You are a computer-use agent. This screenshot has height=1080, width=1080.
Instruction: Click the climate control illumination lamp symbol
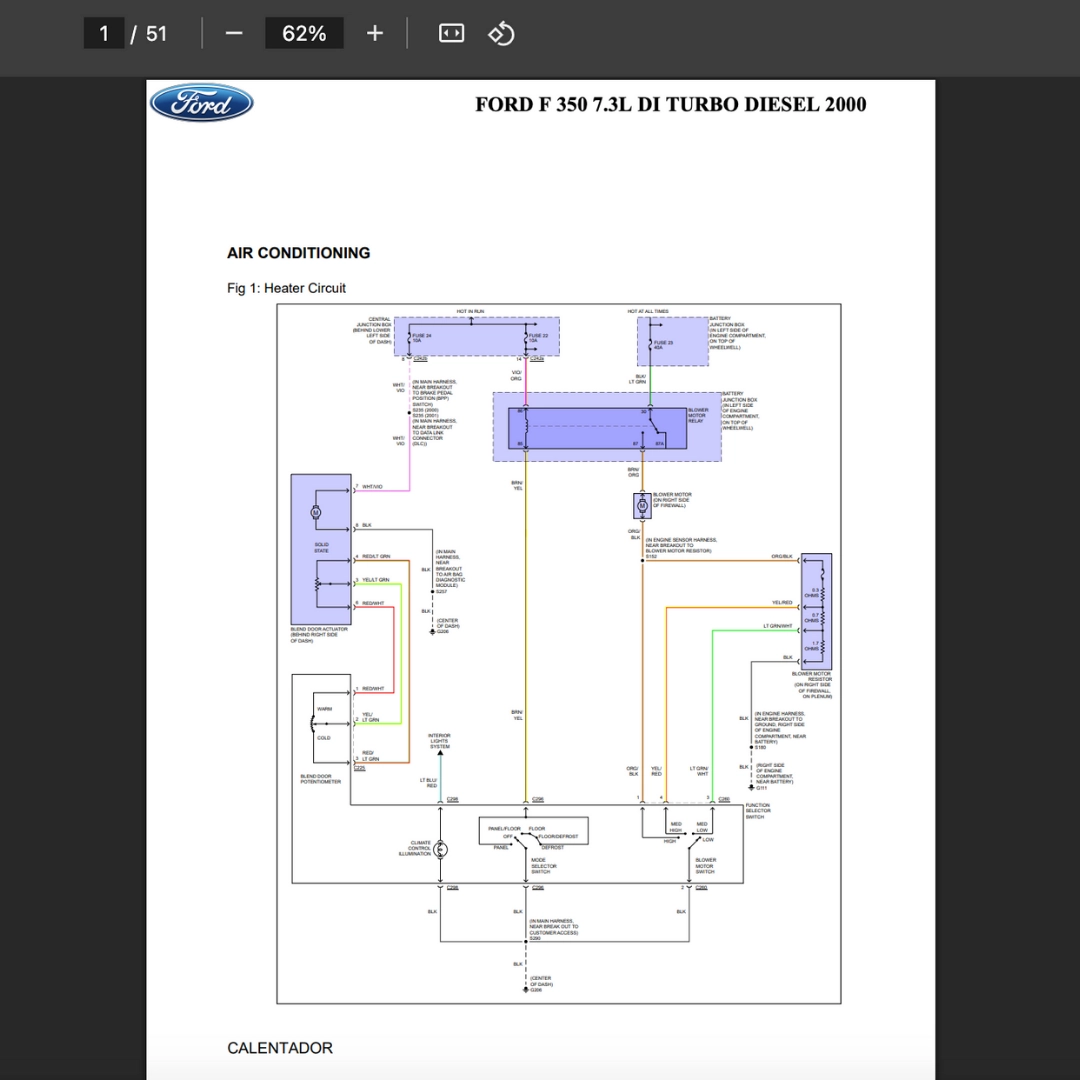coord(440,849)
